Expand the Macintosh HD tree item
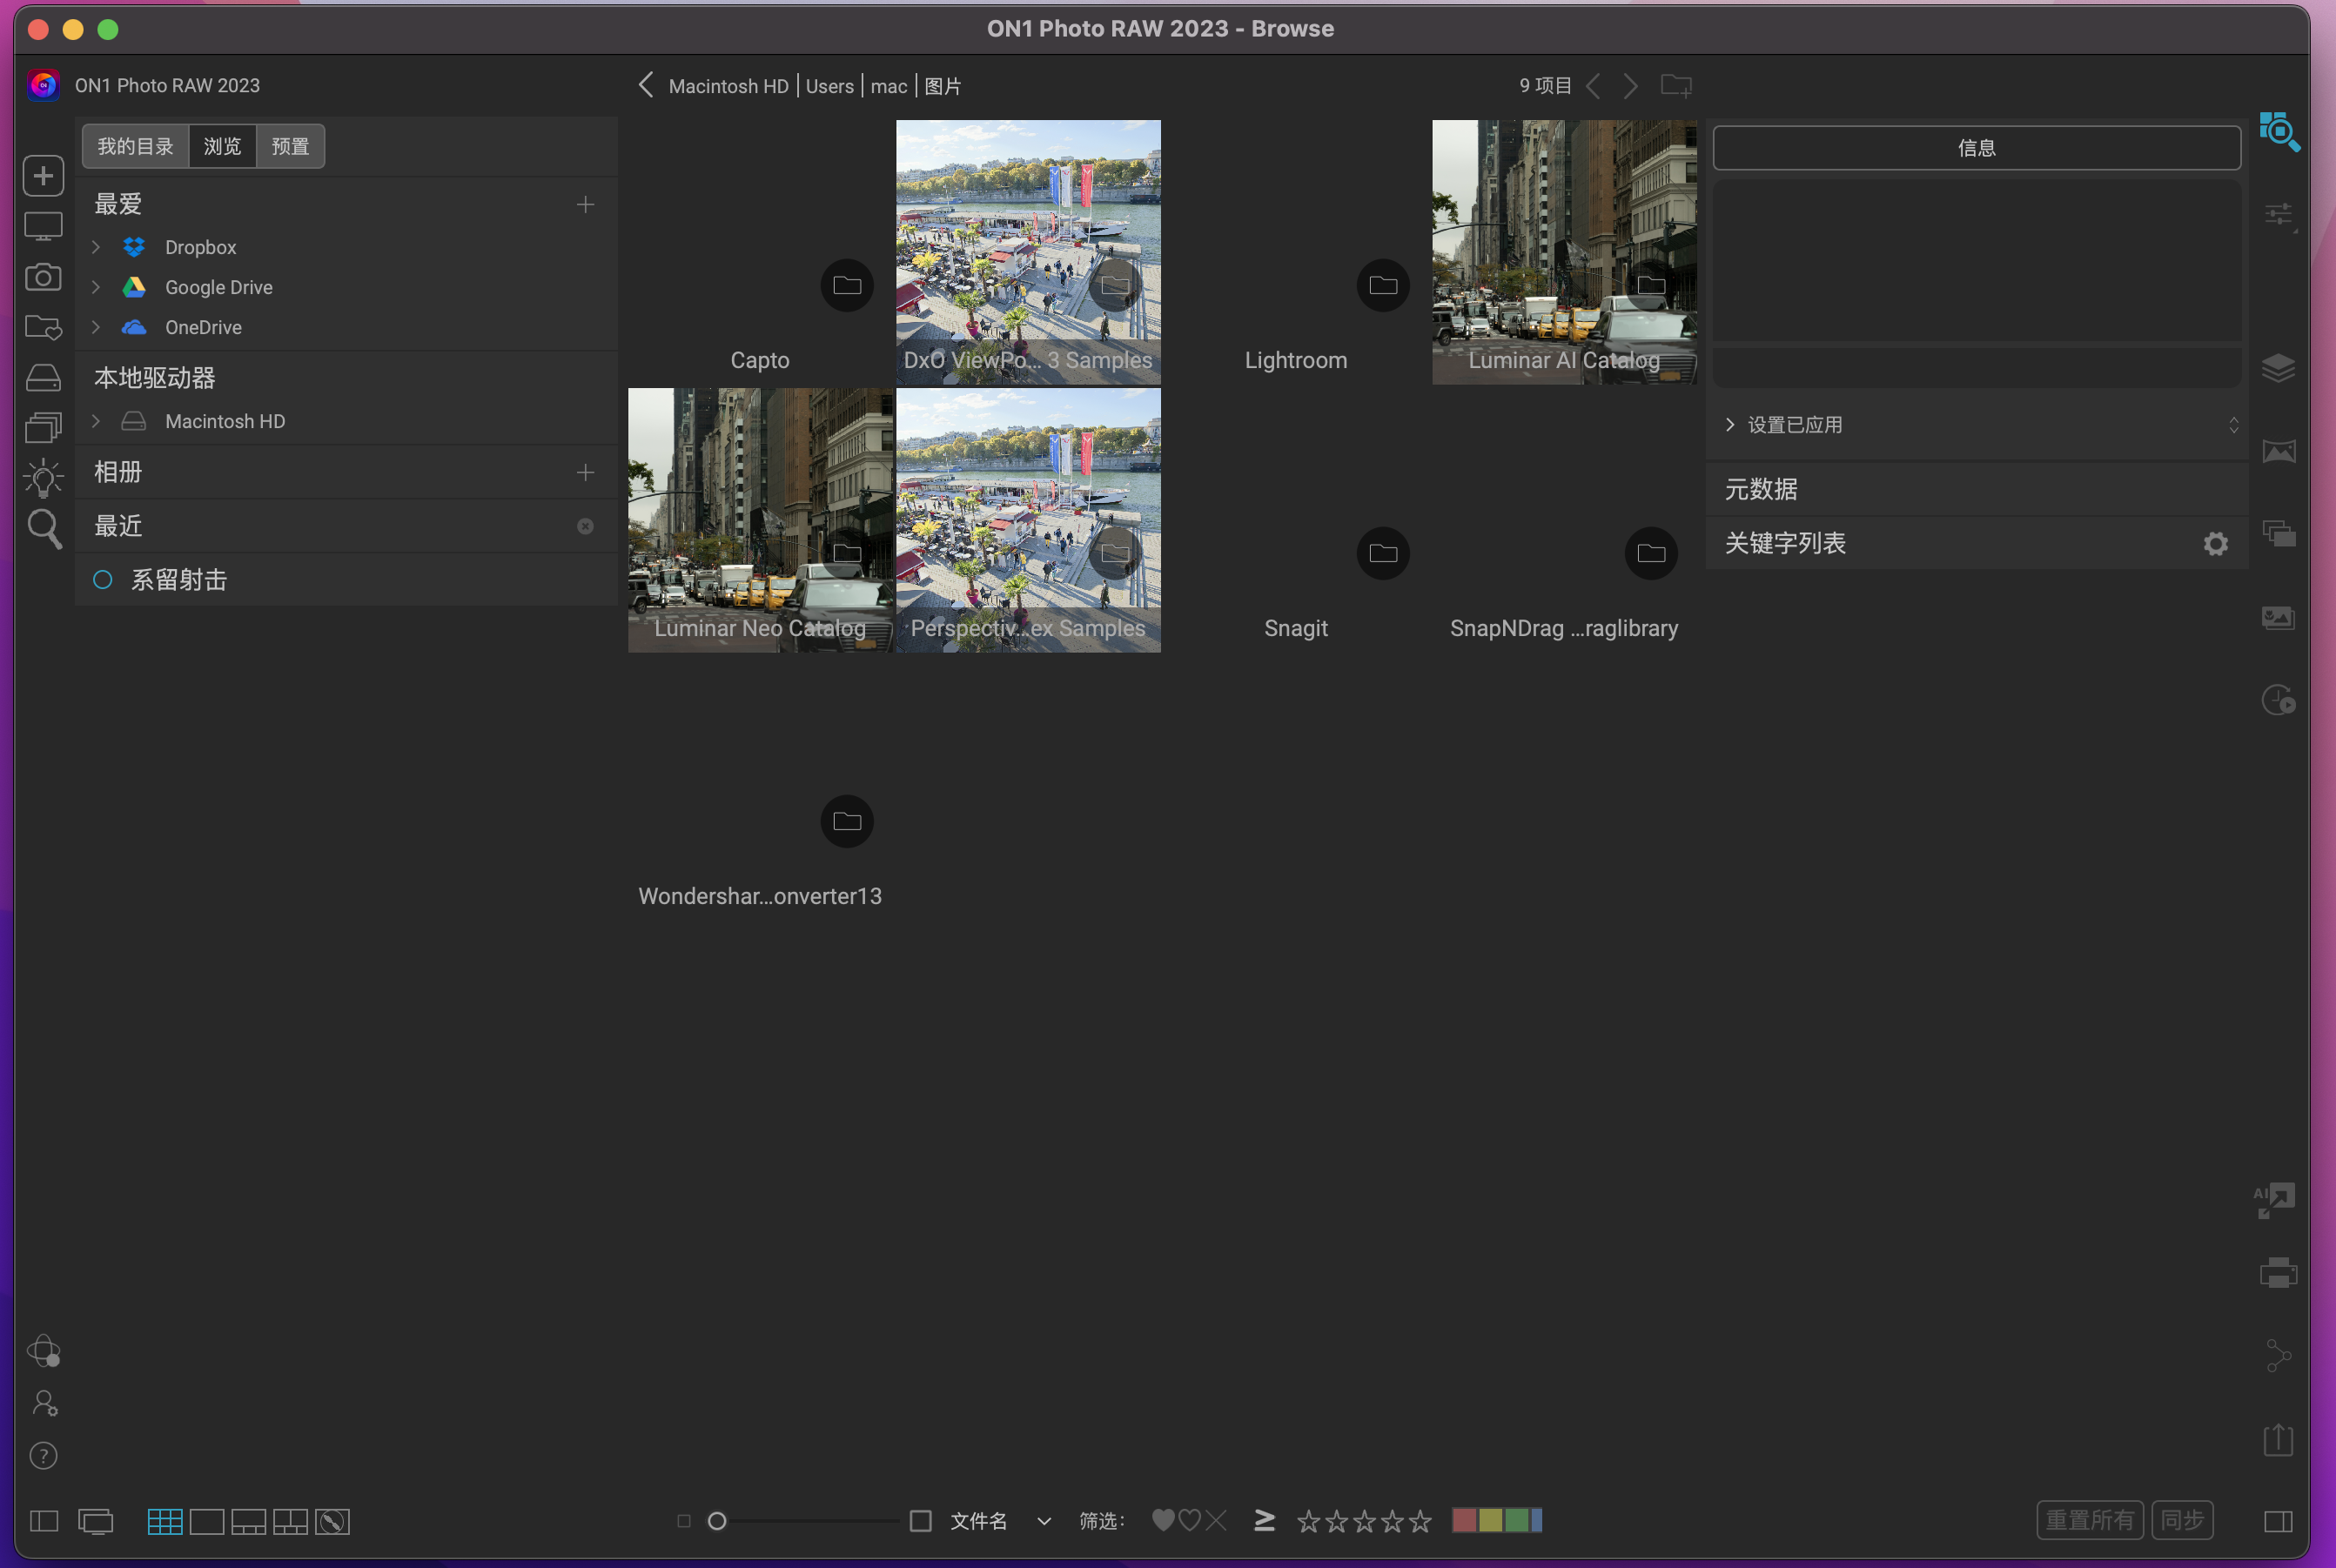Viewport: 2336px width, 1568px height. point(96,420)
